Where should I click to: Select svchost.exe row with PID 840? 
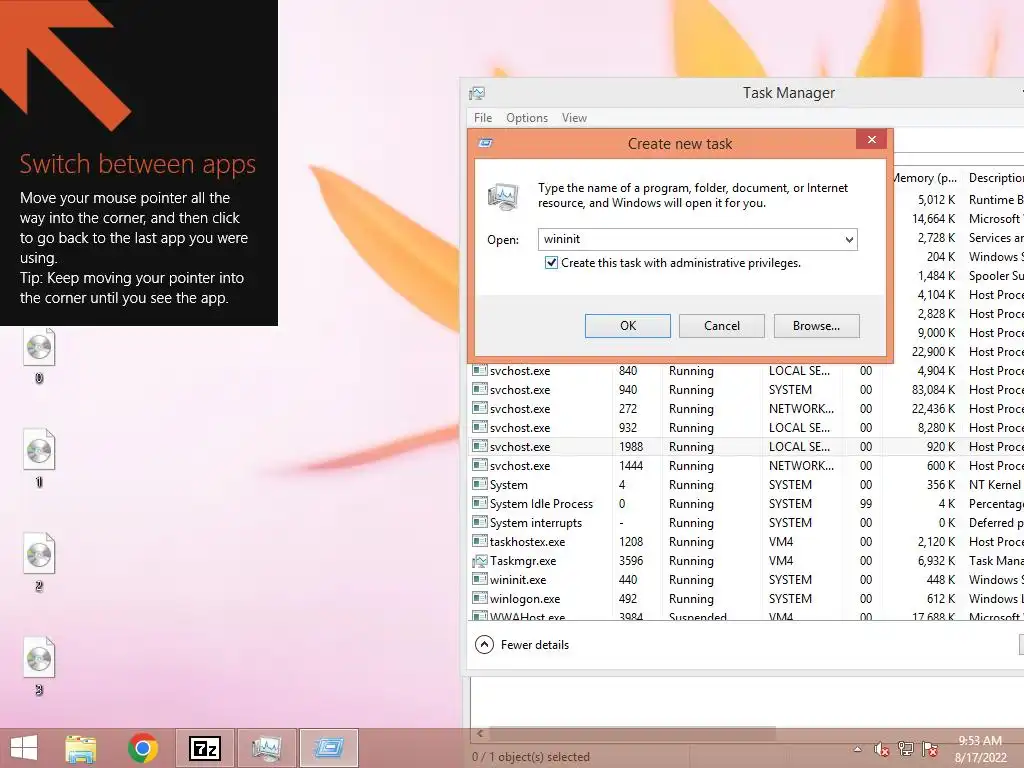pos(747,371)
